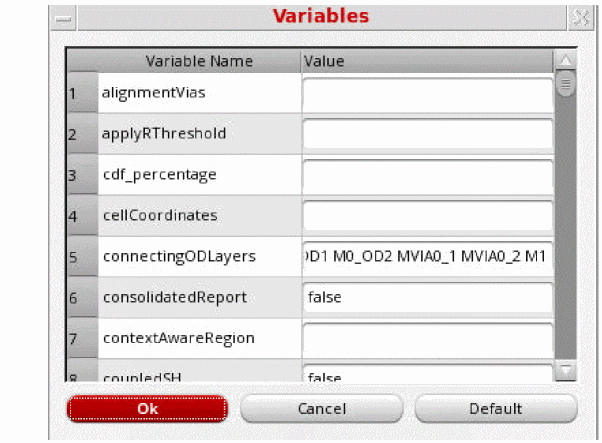The image size is (602, 443).
Task: Click the Variable Name column header
Action: pos(199,61)
